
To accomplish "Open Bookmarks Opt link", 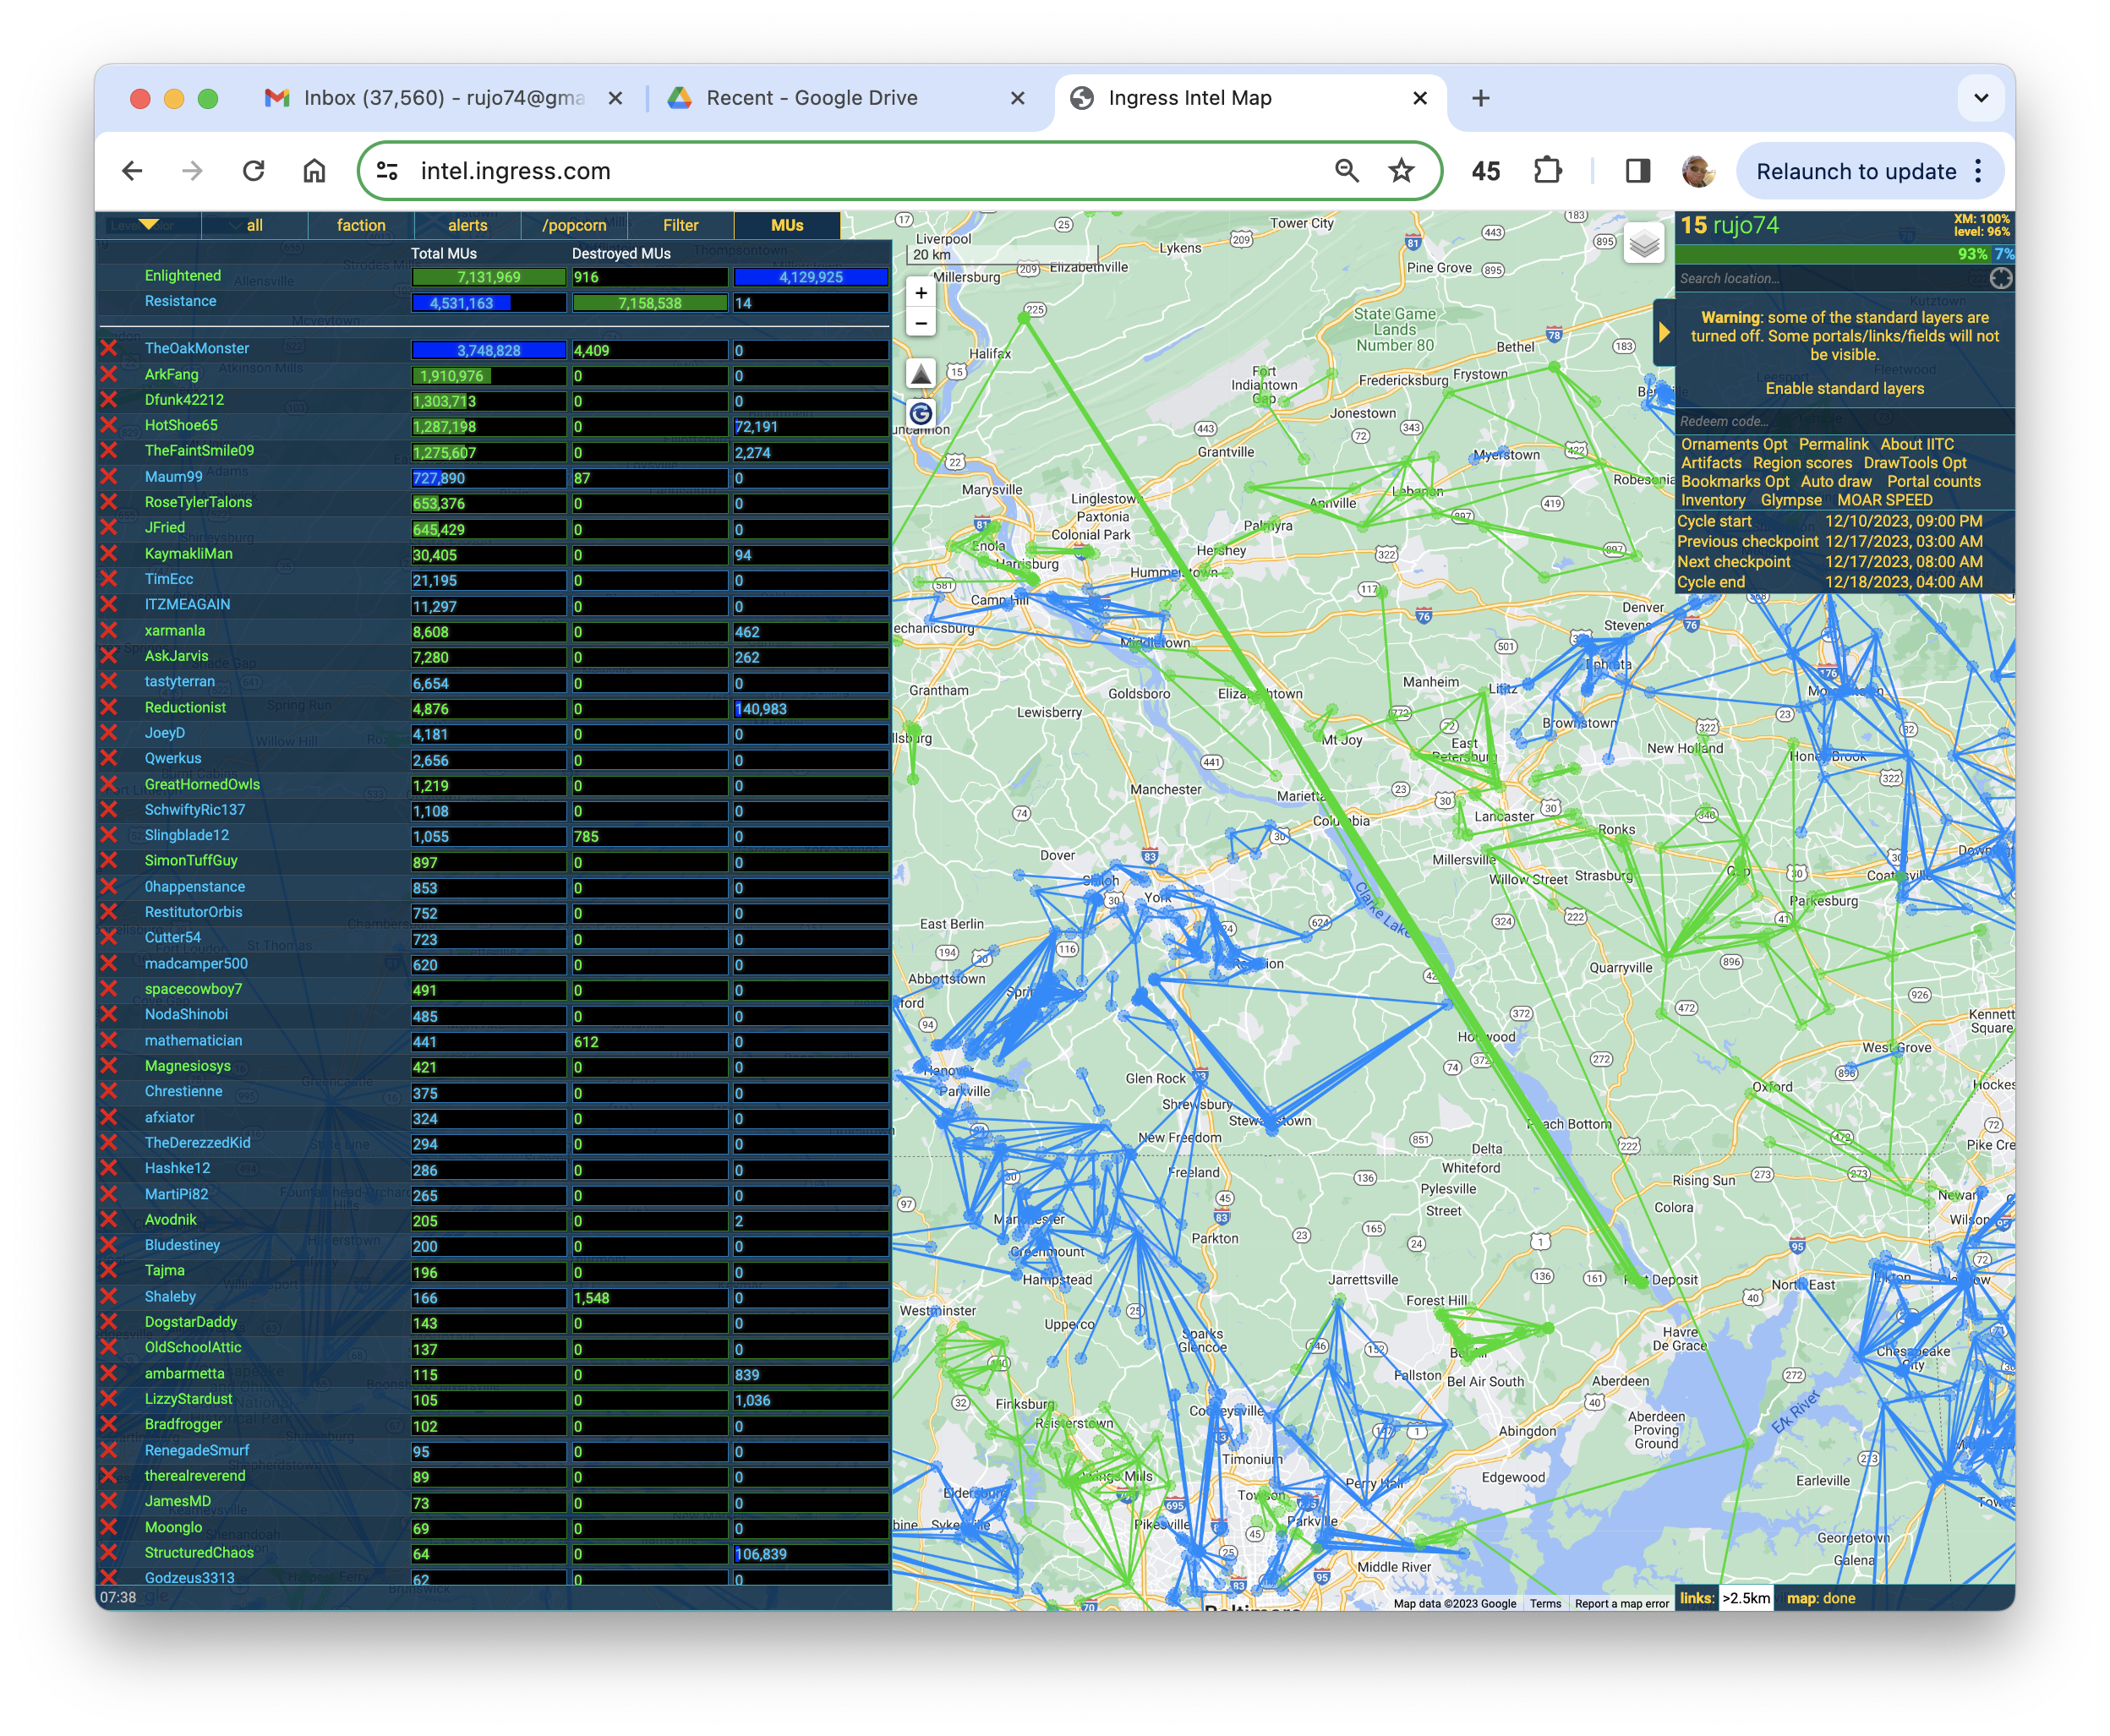I will [x=1734, y=481].
